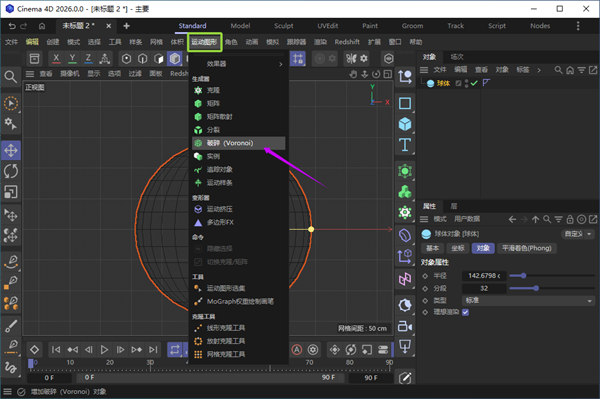This screenshot has width=600, height=399.
Task: Toggle the 理想渲染 checkbox
Action: pyautogui.click(x=465, y=312)
